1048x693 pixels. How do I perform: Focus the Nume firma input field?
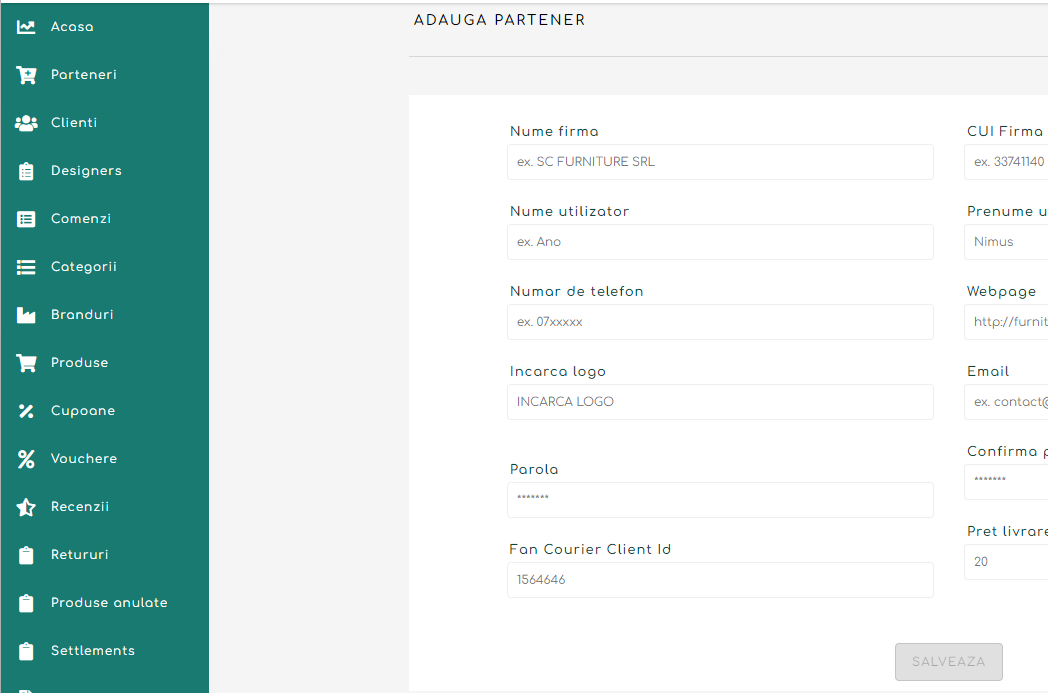click(x=720, y=162)
